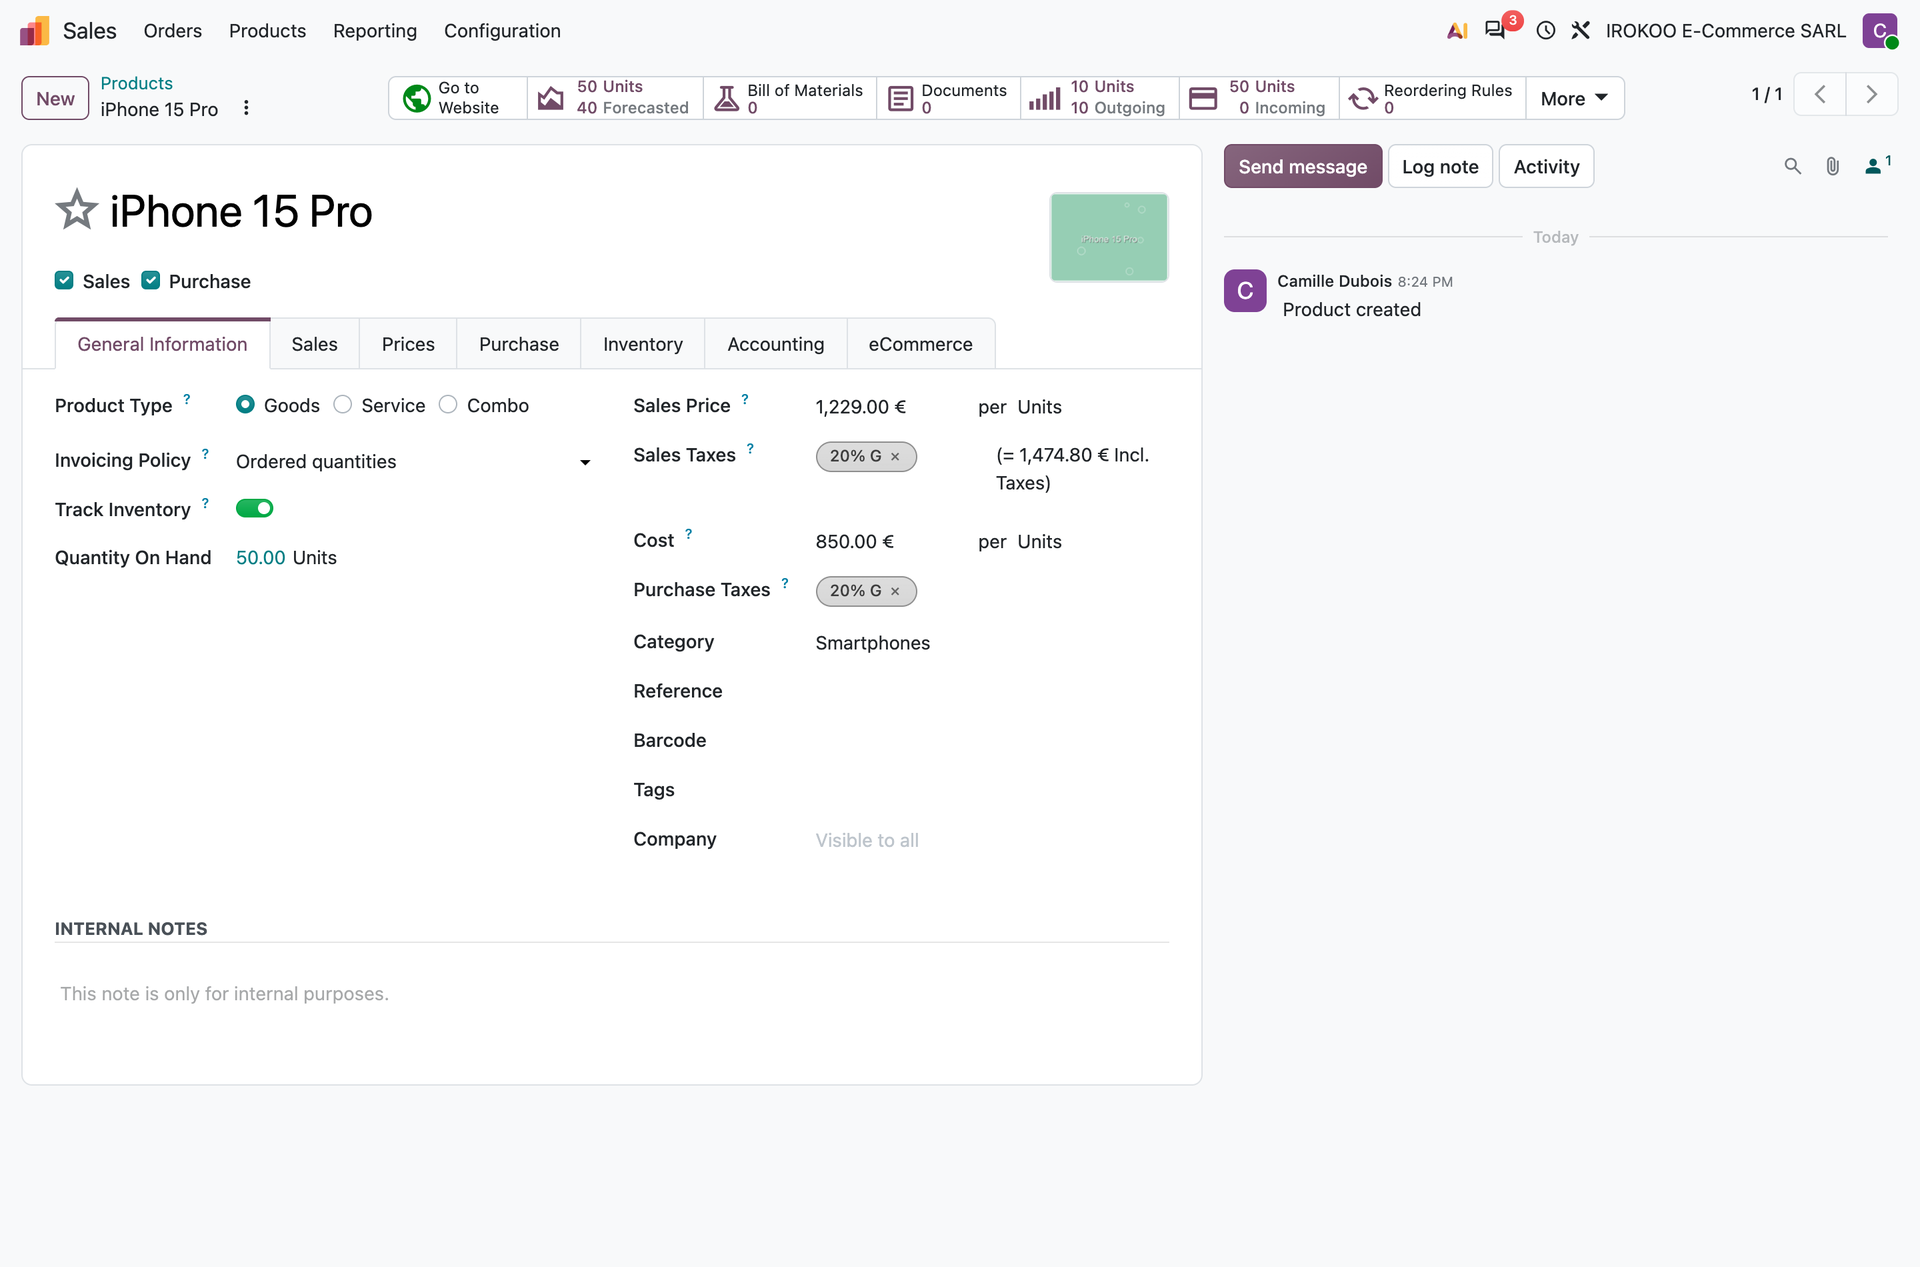
Task: Open the user avatar menu
Action: pos(1880,31)
